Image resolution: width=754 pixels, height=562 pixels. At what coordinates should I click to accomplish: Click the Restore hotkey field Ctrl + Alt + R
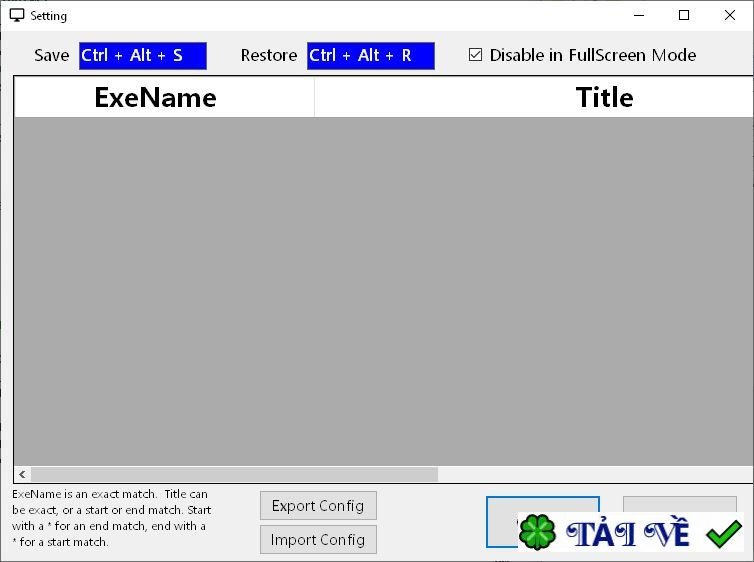(371, 56)
